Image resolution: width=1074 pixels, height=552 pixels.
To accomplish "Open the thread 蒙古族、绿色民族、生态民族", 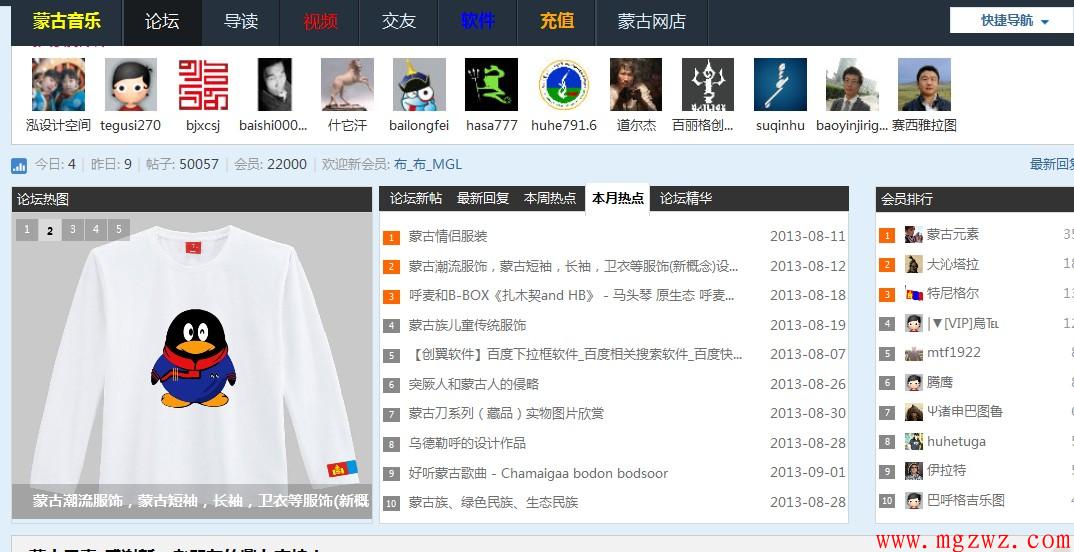I will tap(493, 503).
